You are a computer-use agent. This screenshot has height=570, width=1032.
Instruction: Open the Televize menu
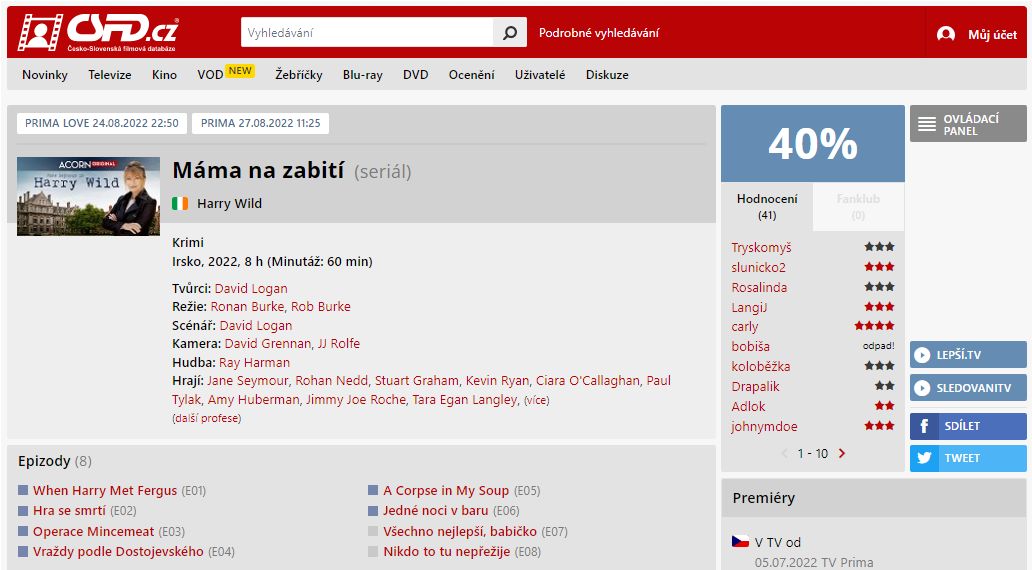(110, 75)
